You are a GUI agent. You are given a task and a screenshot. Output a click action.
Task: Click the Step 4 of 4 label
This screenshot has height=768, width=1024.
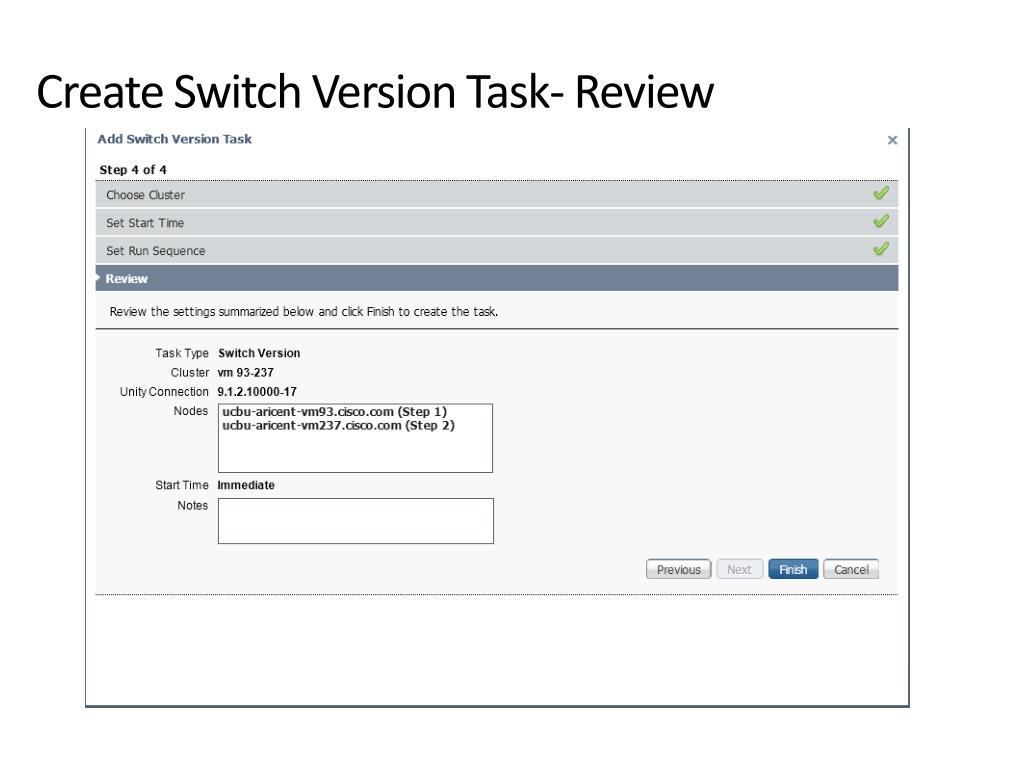(x=133, y=170)
